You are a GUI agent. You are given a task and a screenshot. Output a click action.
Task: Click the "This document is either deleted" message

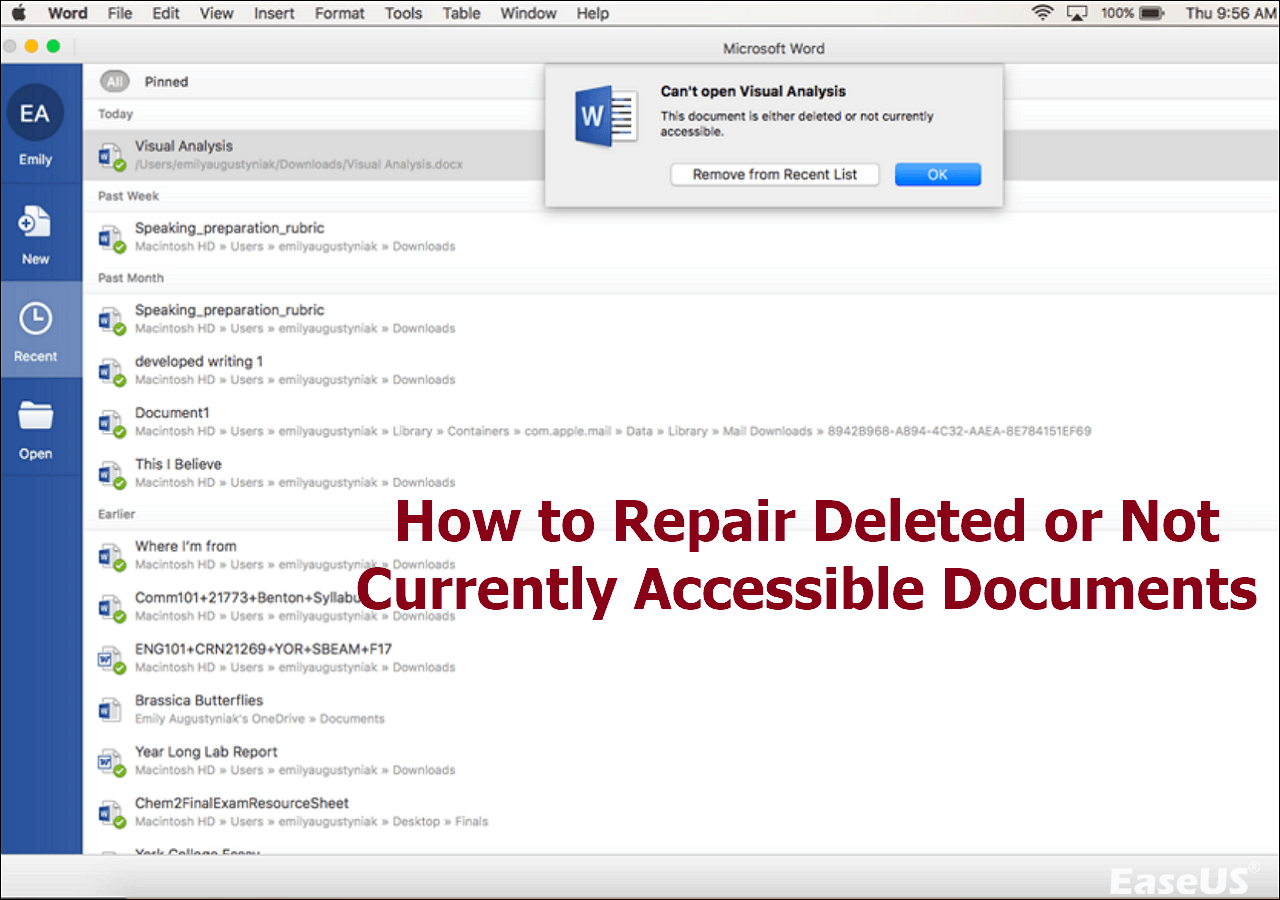[797, 123]
